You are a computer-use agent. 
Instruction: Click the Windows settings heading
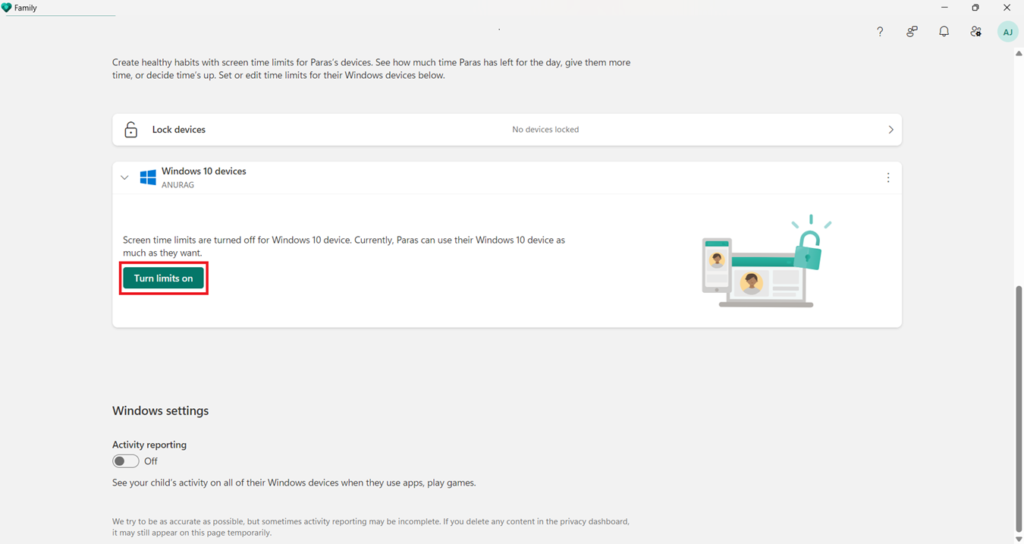161,411
